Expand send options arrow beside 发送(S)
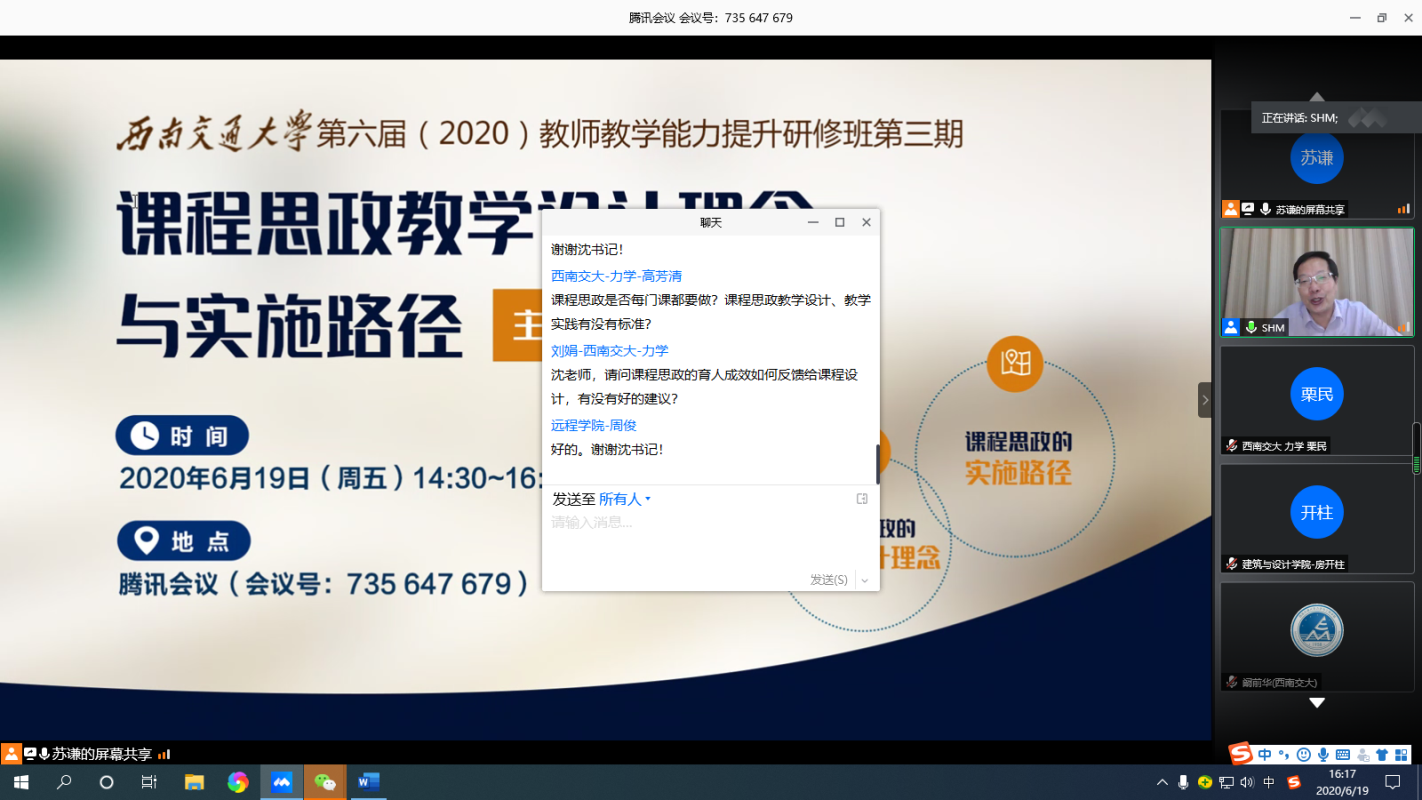Image resolution: width=1422 pixels, height=800 pixels. click(x=865, y=580)
